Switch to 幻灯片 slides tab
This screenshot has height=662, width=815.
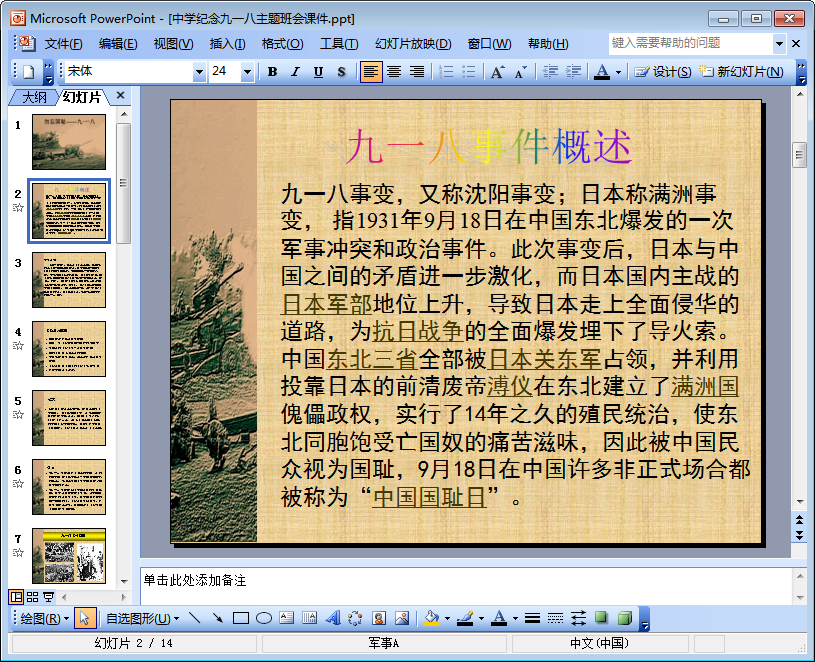pyautogui.click(x=82, y=97)
